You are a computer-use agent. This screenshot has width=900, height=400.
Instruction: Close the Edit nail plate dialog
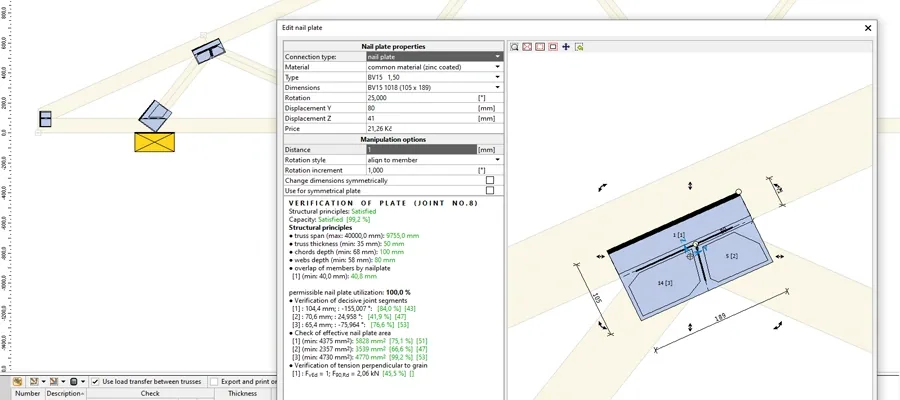868,28
